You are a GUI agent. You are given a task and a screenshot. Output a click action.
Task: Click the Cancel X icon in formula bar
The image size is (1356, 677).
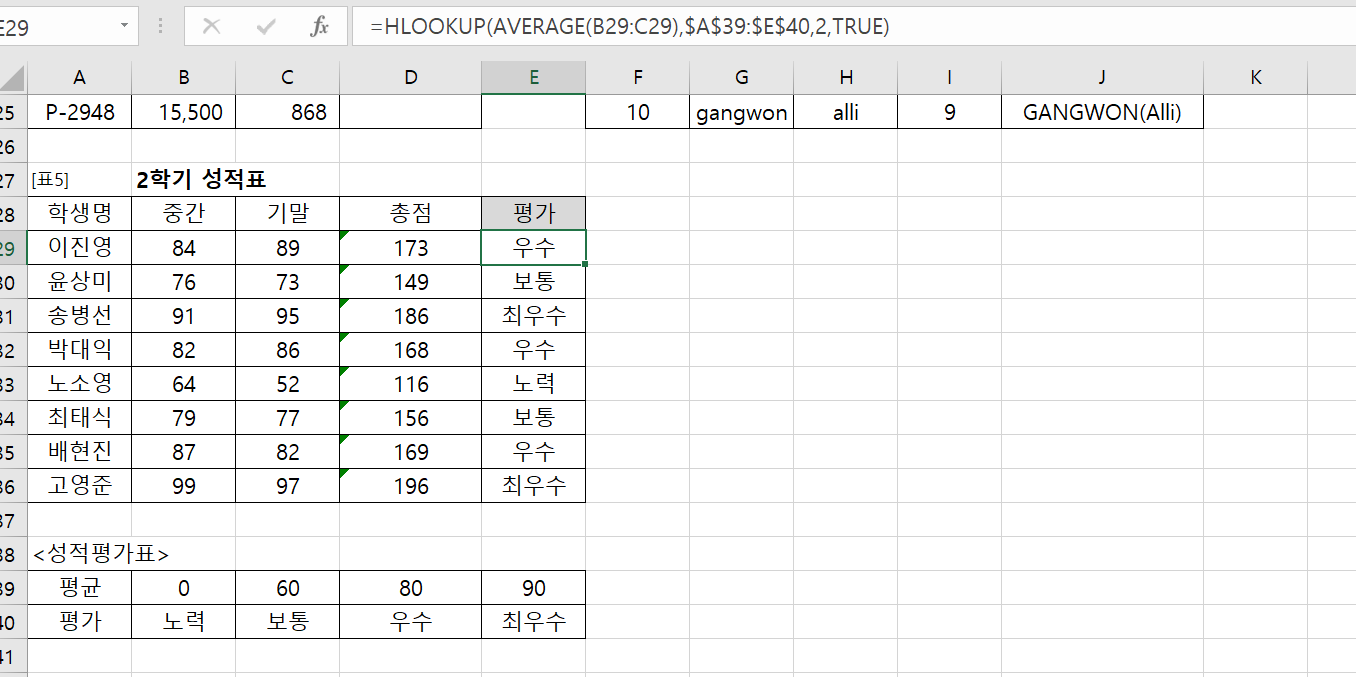[x=211, y=27]
